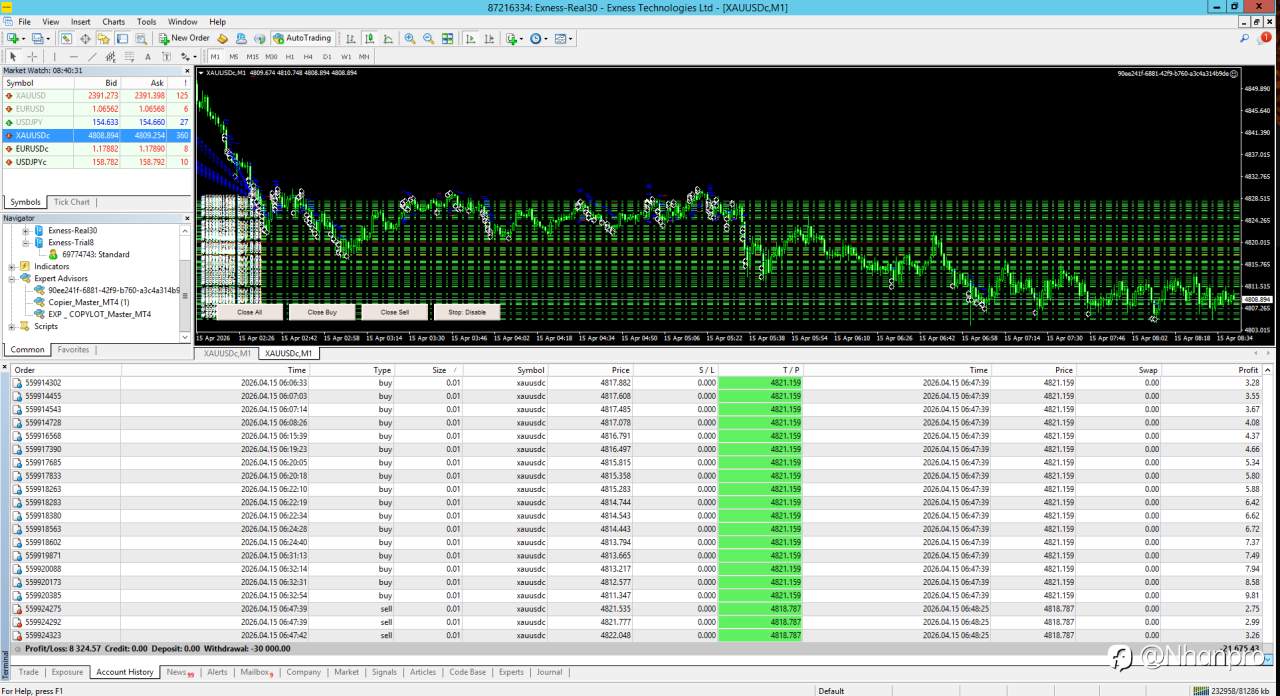Select XAUUSDc row in Market Watch
The height and width of the screenshot is (696, 1280).
tap(96, 135)
